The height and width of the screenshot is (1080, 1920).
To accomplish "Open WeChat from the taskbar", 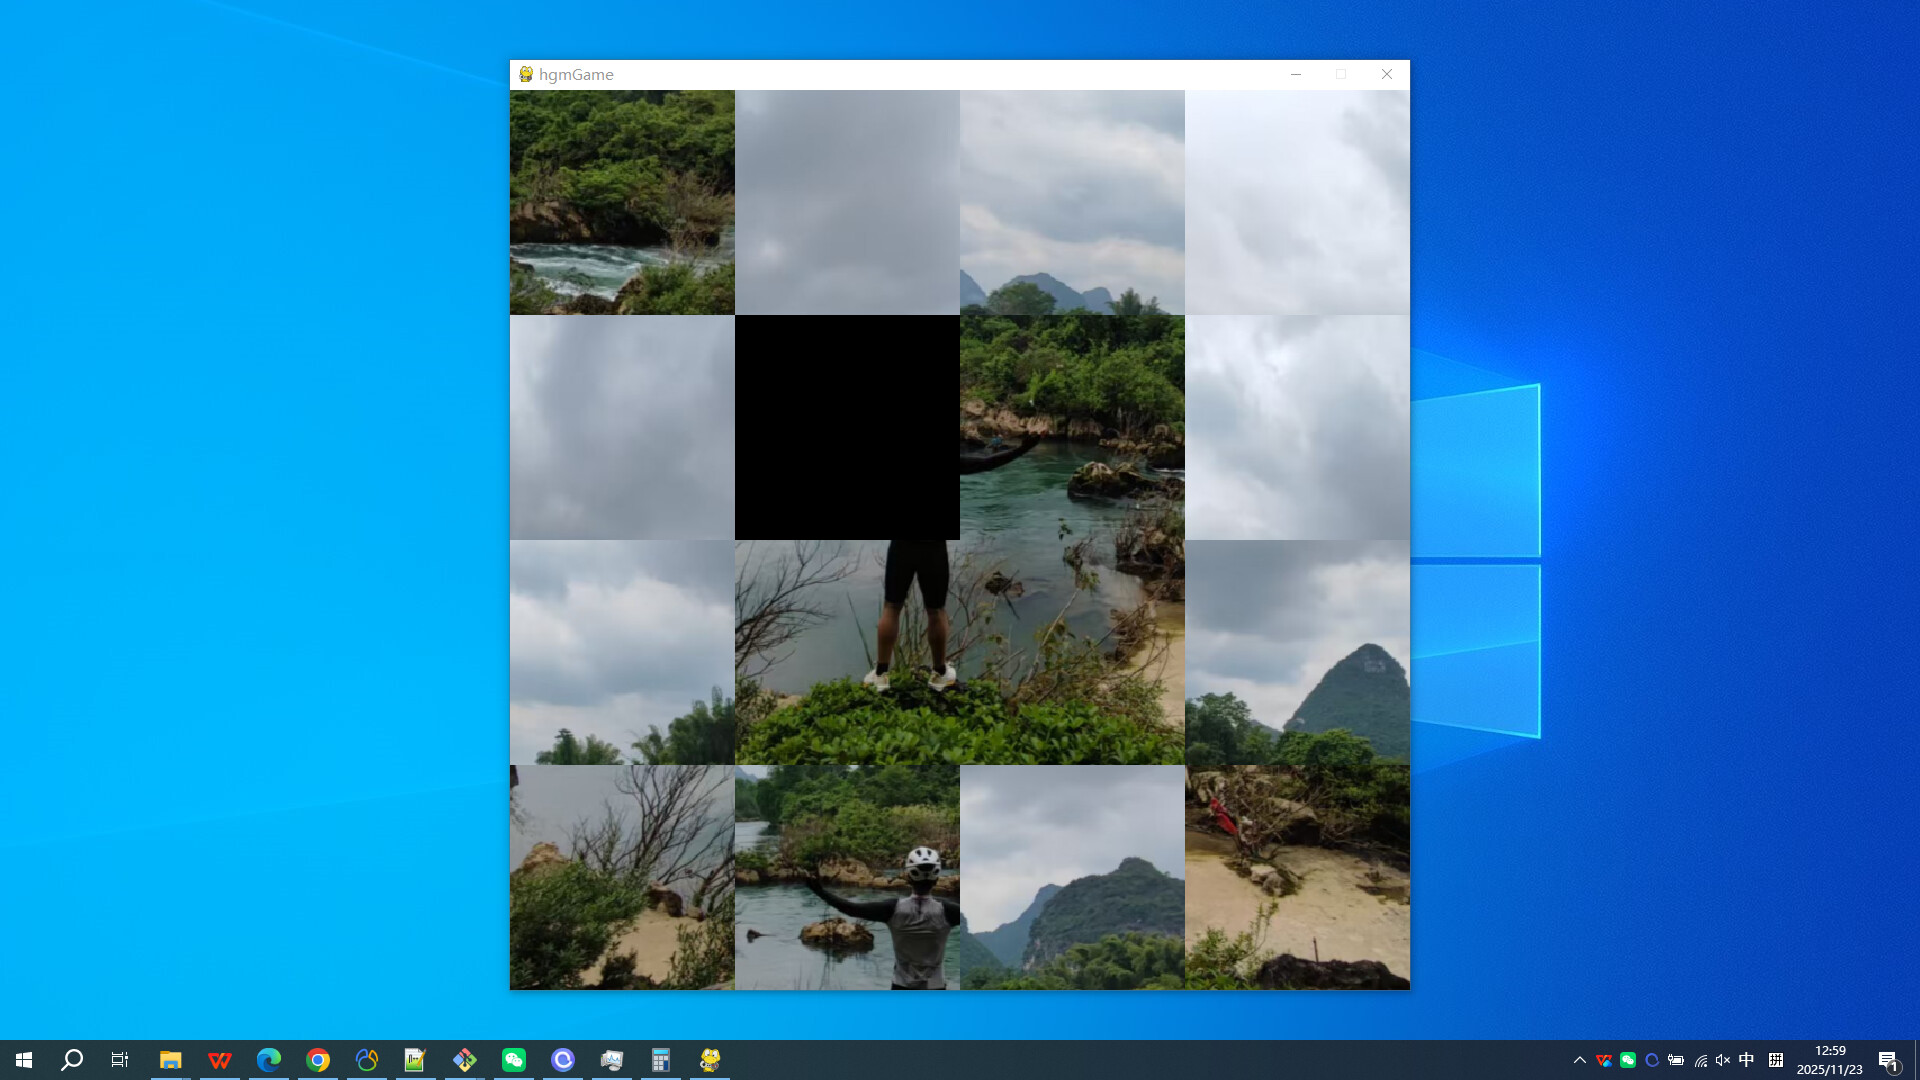I will (514, 1060).
